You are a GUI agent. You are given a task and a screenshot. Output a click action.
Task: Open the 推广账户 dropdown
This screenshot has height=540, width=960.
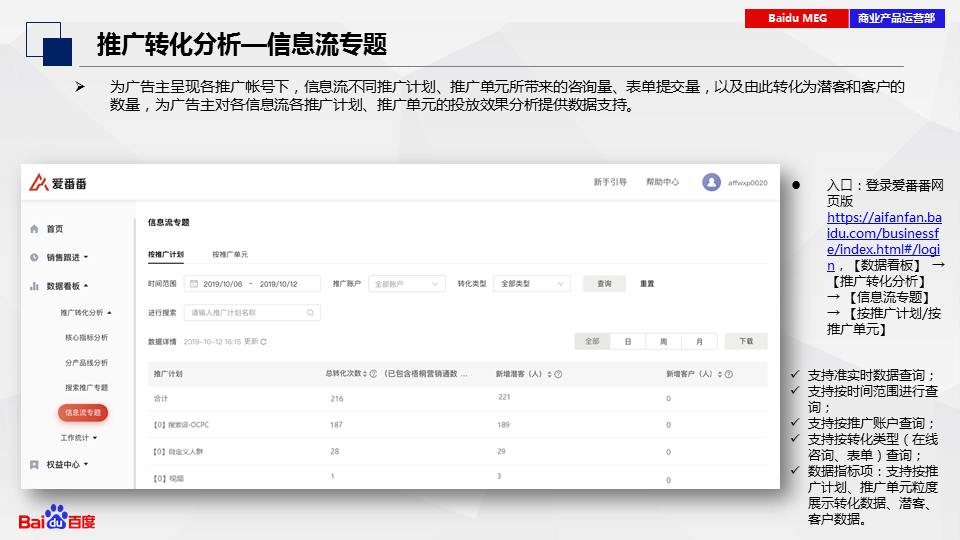[406, 284]
